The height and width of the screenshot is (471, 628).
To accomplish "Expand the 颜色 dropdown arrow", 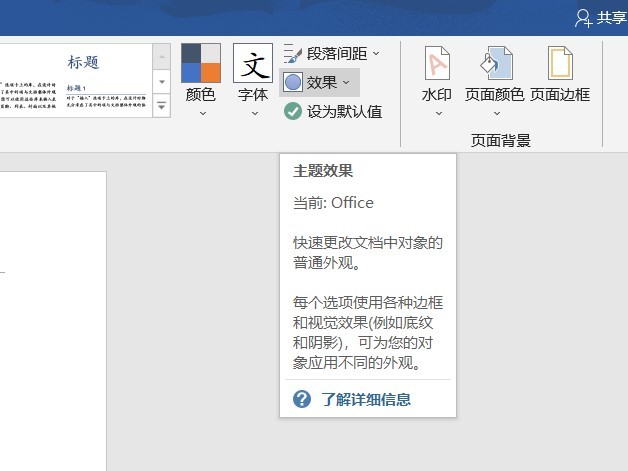I will pyautogui.click(x=203, y=113).
